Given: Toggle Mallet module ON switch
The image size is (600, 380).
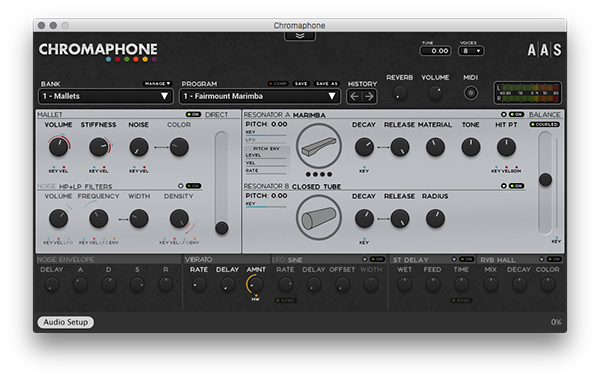Looking at the screenshot, I should point(193,114).
